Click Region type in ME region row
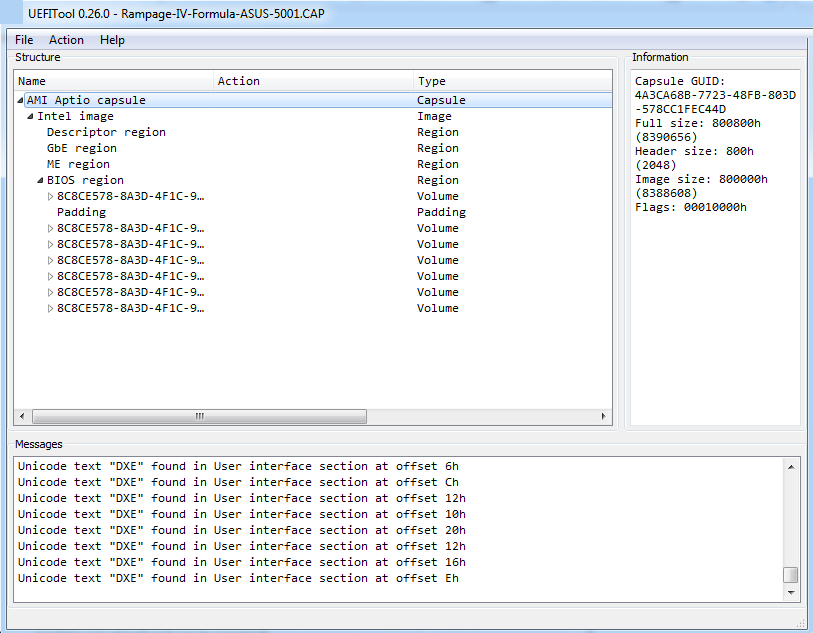 click(438, 164)
